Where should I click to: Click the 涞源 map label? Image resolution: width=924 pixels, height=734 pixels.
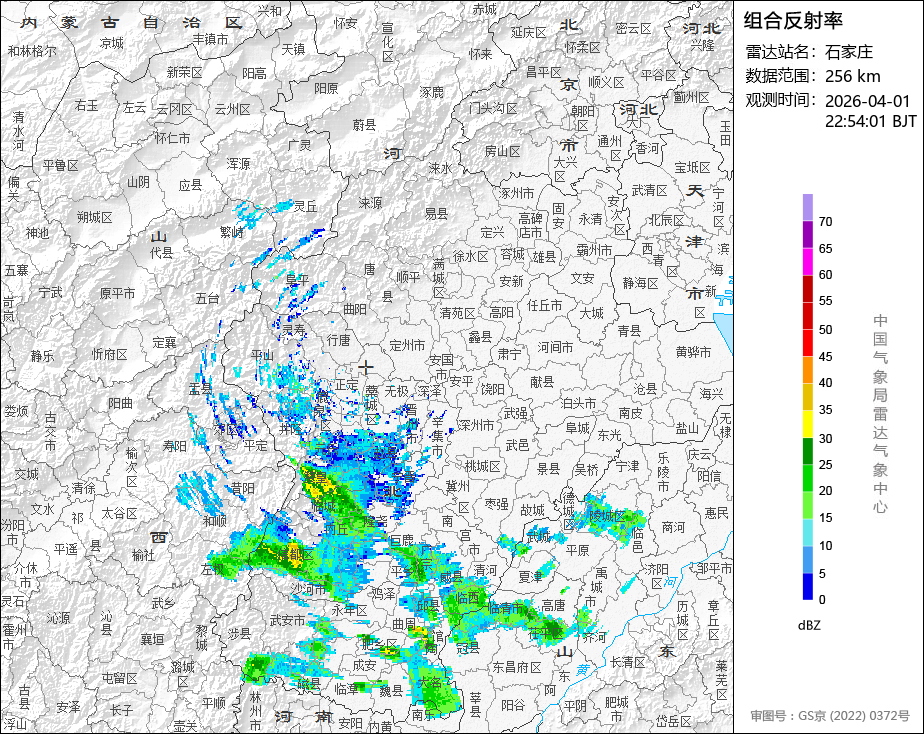click(x=370, y=203)
